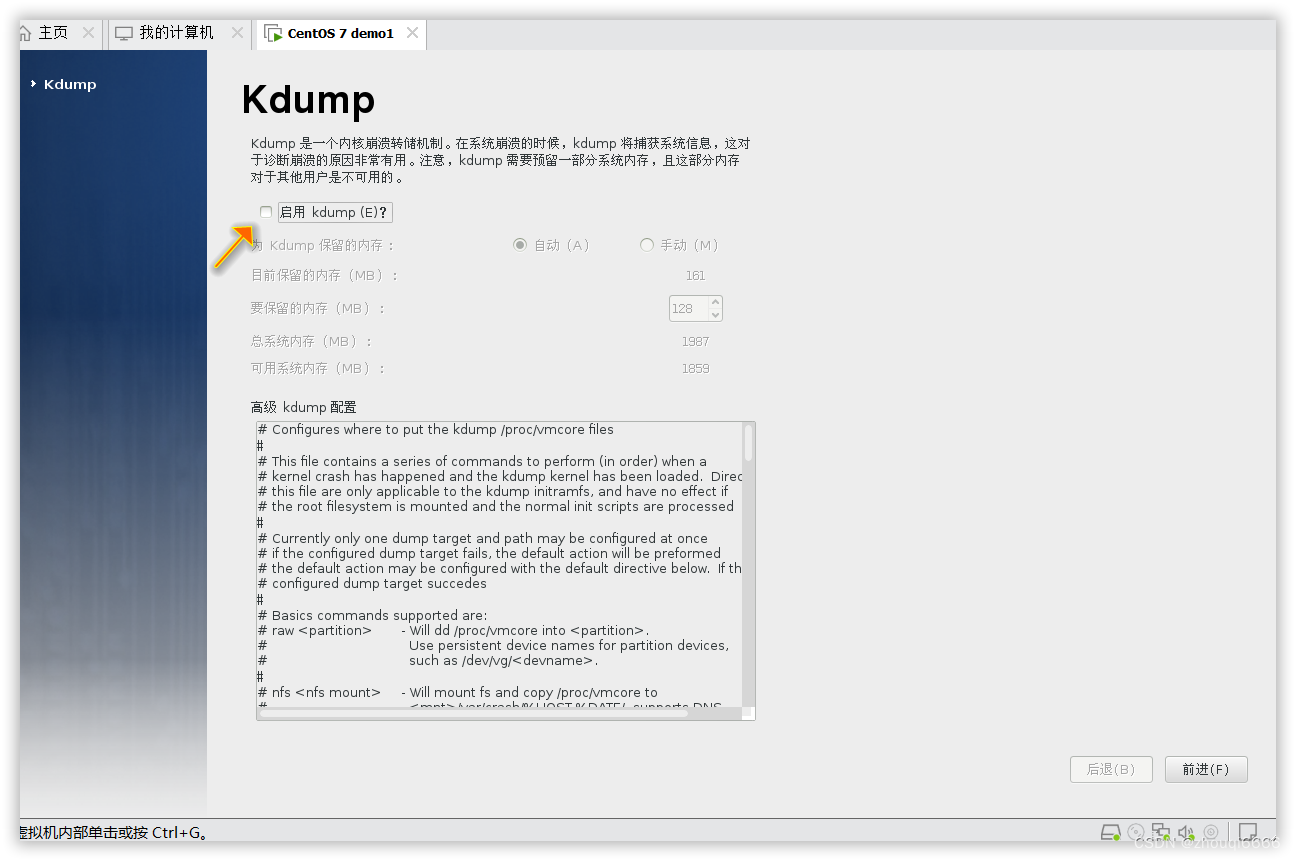
Task: Click the hard disk status icon
Action: pos(1110,832)
